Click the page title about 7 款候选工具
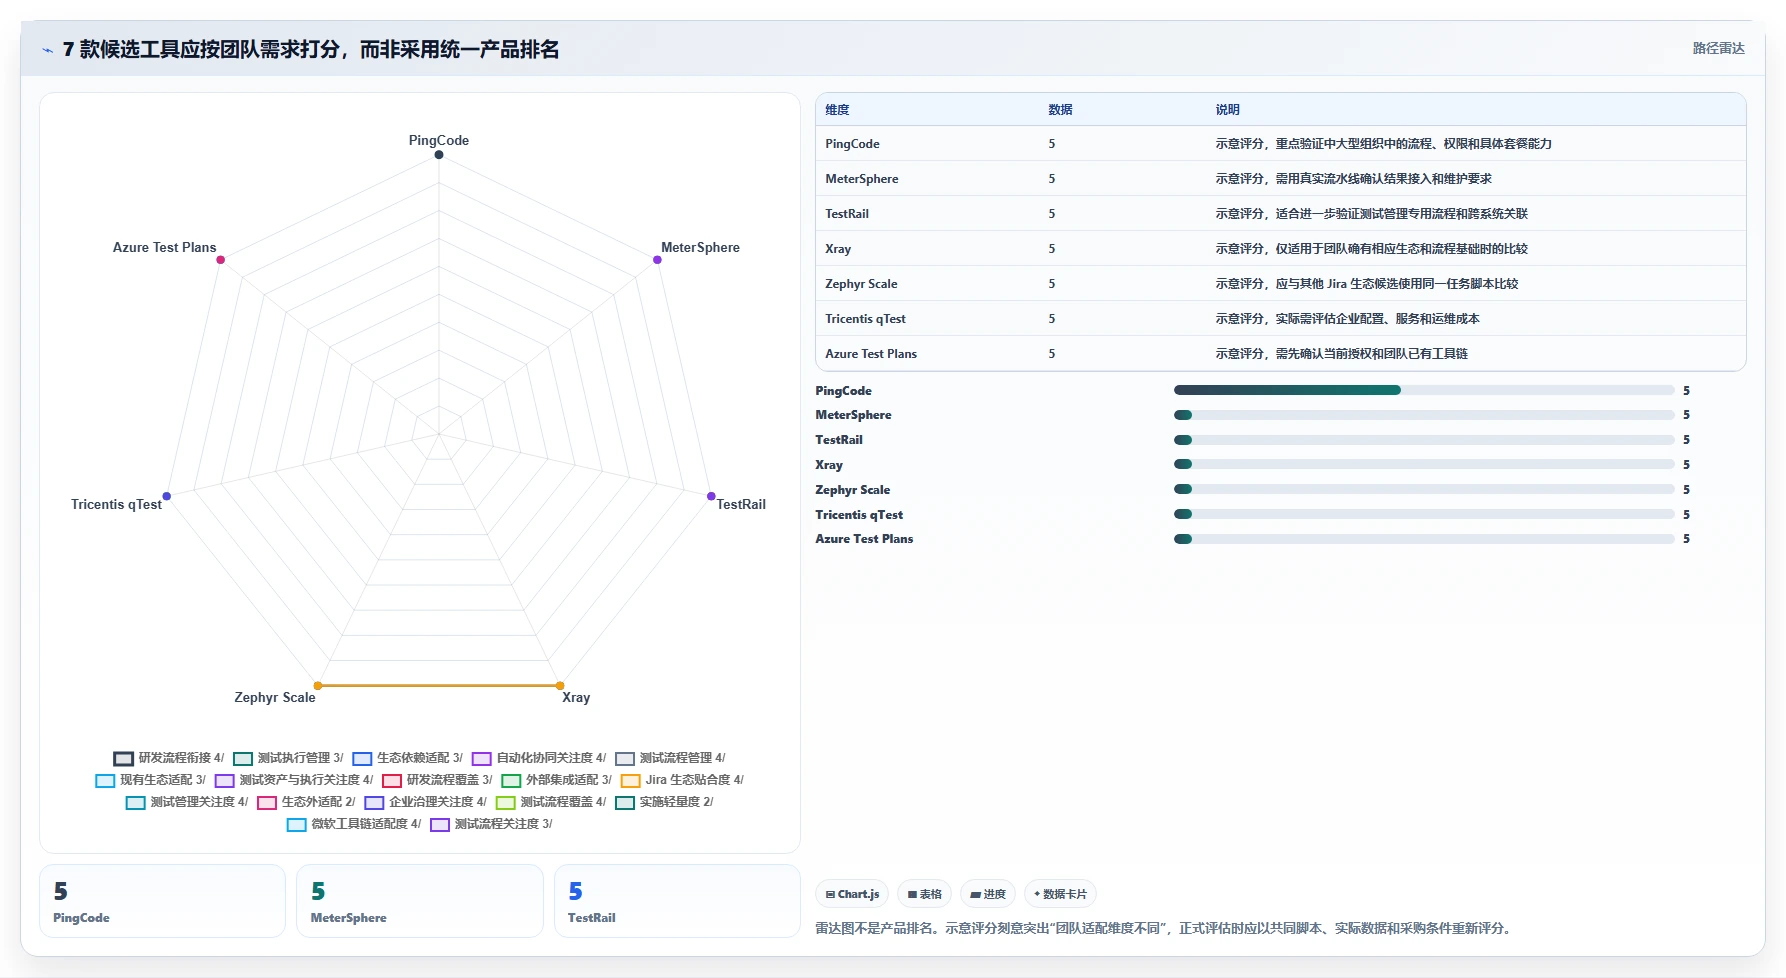The width and height of the screenshot is (1786, 978). [x=311, y=49]
